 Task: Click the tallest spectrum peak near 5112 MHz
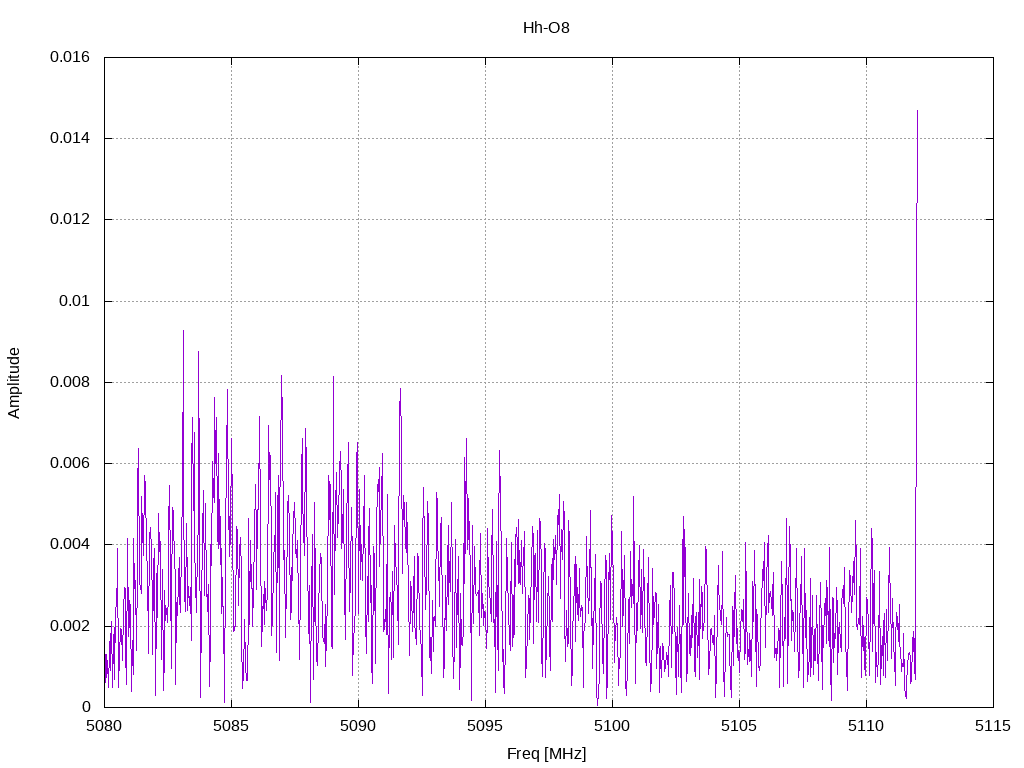pos(917,112)
